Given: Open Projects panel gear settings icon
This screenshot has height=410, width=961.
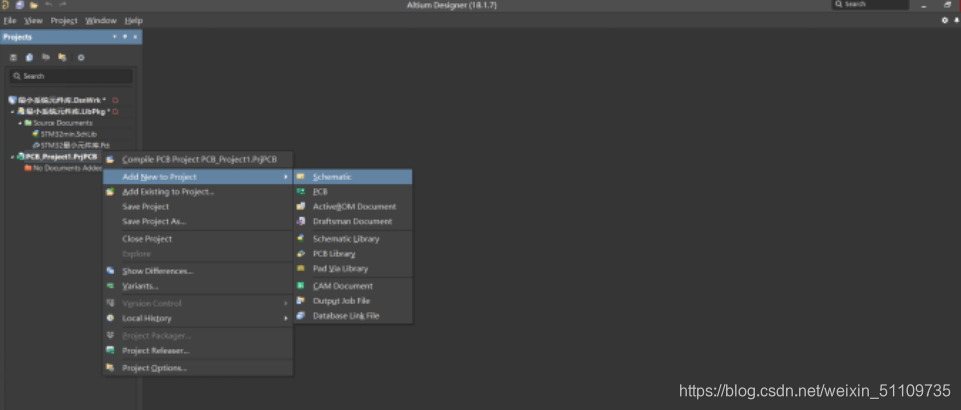Looking at the screenshot, I should [x=81, y=58].
